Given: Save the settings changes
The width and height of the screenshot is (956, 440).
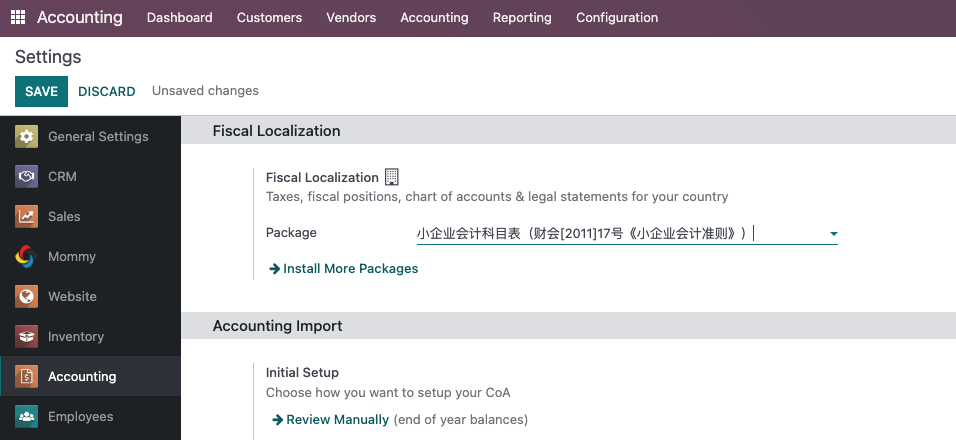Looking at the screenshot, I should click(41, 91).
